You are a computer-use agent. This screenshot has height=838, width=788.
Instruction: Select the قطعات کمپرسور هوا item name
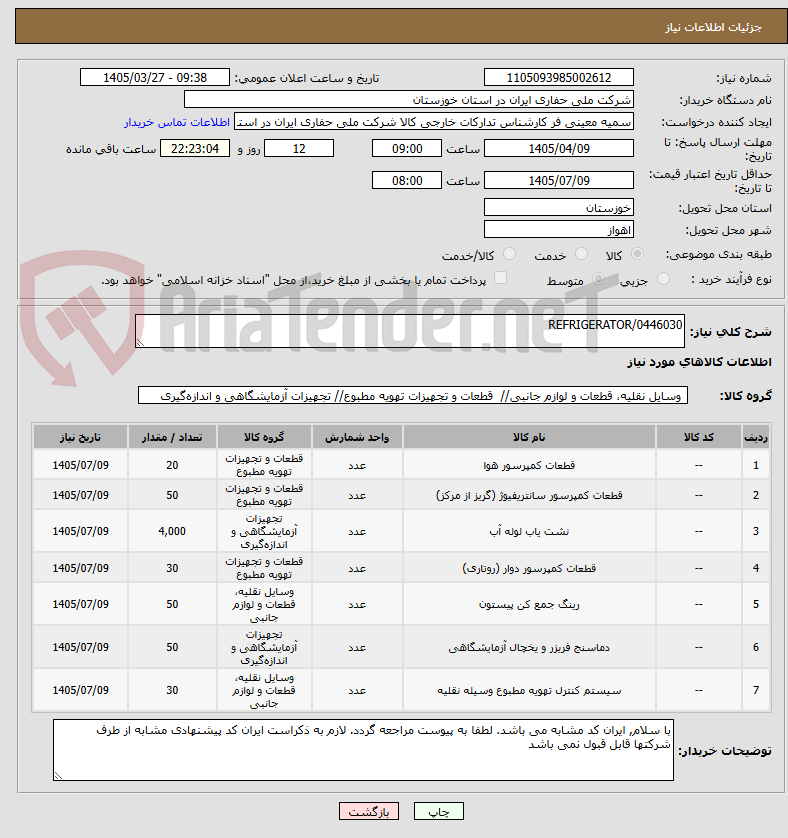529,465
